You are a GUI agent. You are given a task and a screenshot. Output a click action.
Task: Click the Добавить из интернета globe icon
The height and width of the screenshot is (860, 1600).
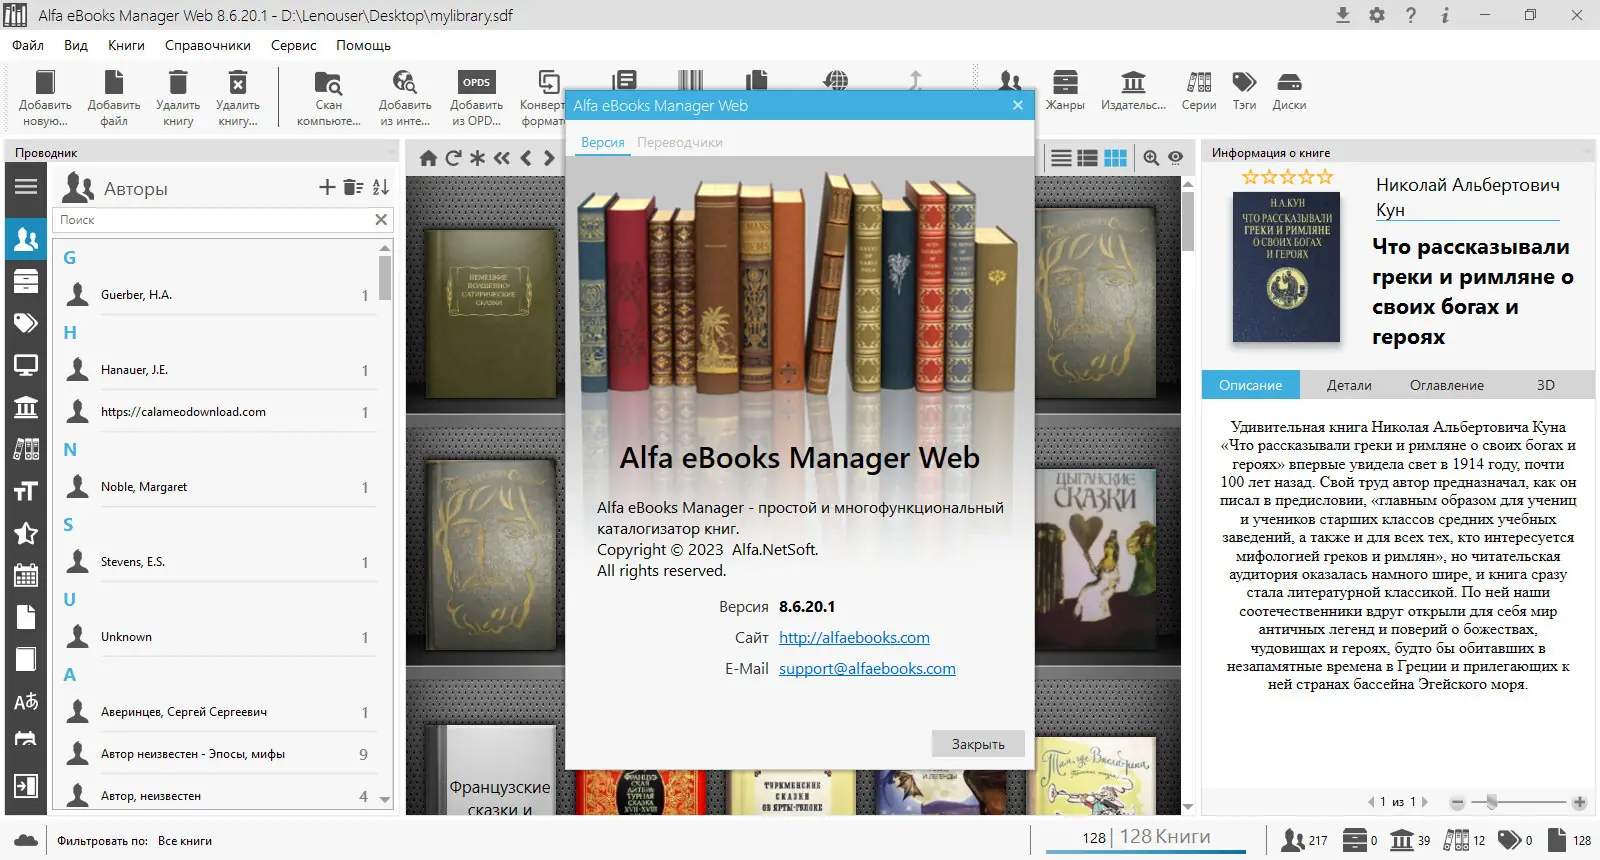pyautogui.click(x=405, y=98)
